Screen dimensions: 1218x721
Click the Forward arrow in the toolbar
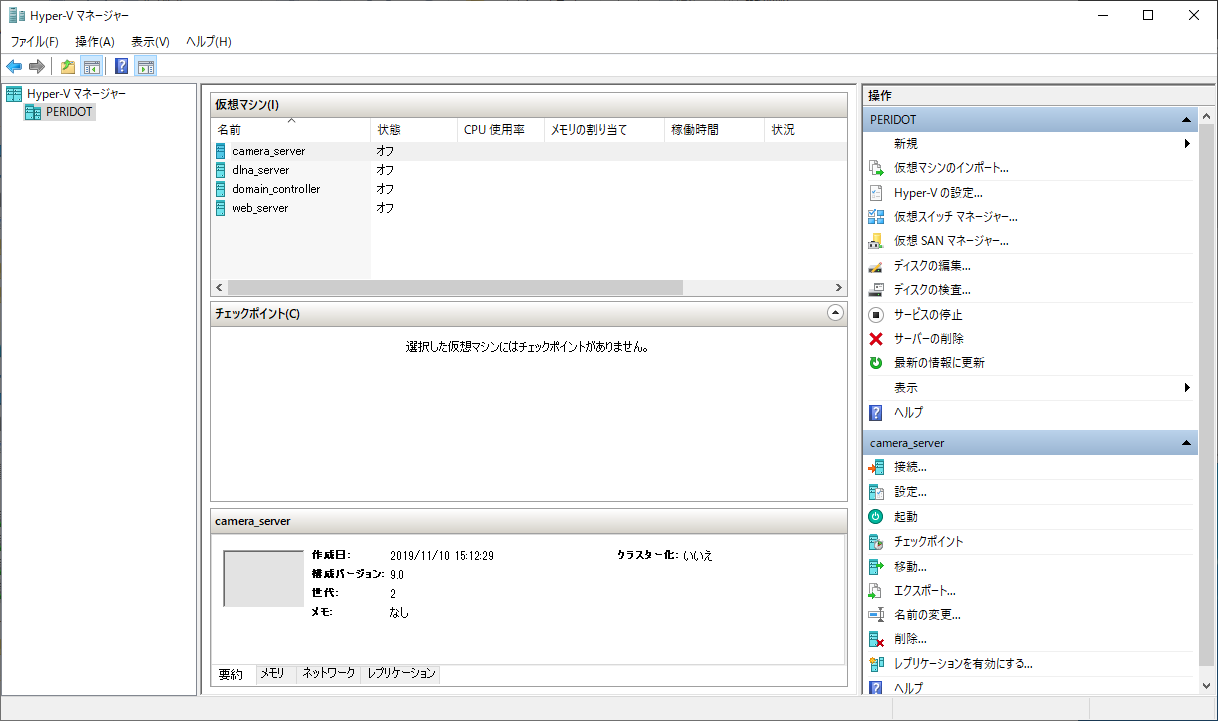(37, 67)
